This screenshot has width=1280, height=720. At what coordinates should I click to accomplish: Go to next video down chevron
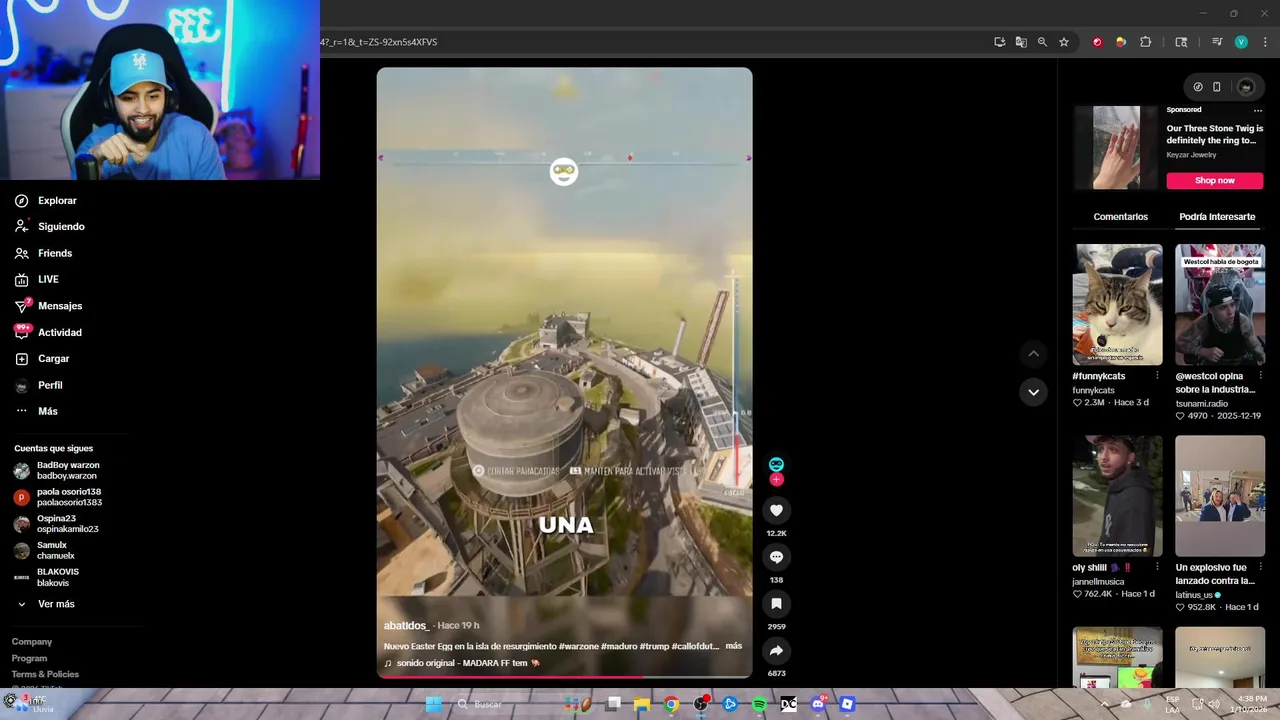1033,392
